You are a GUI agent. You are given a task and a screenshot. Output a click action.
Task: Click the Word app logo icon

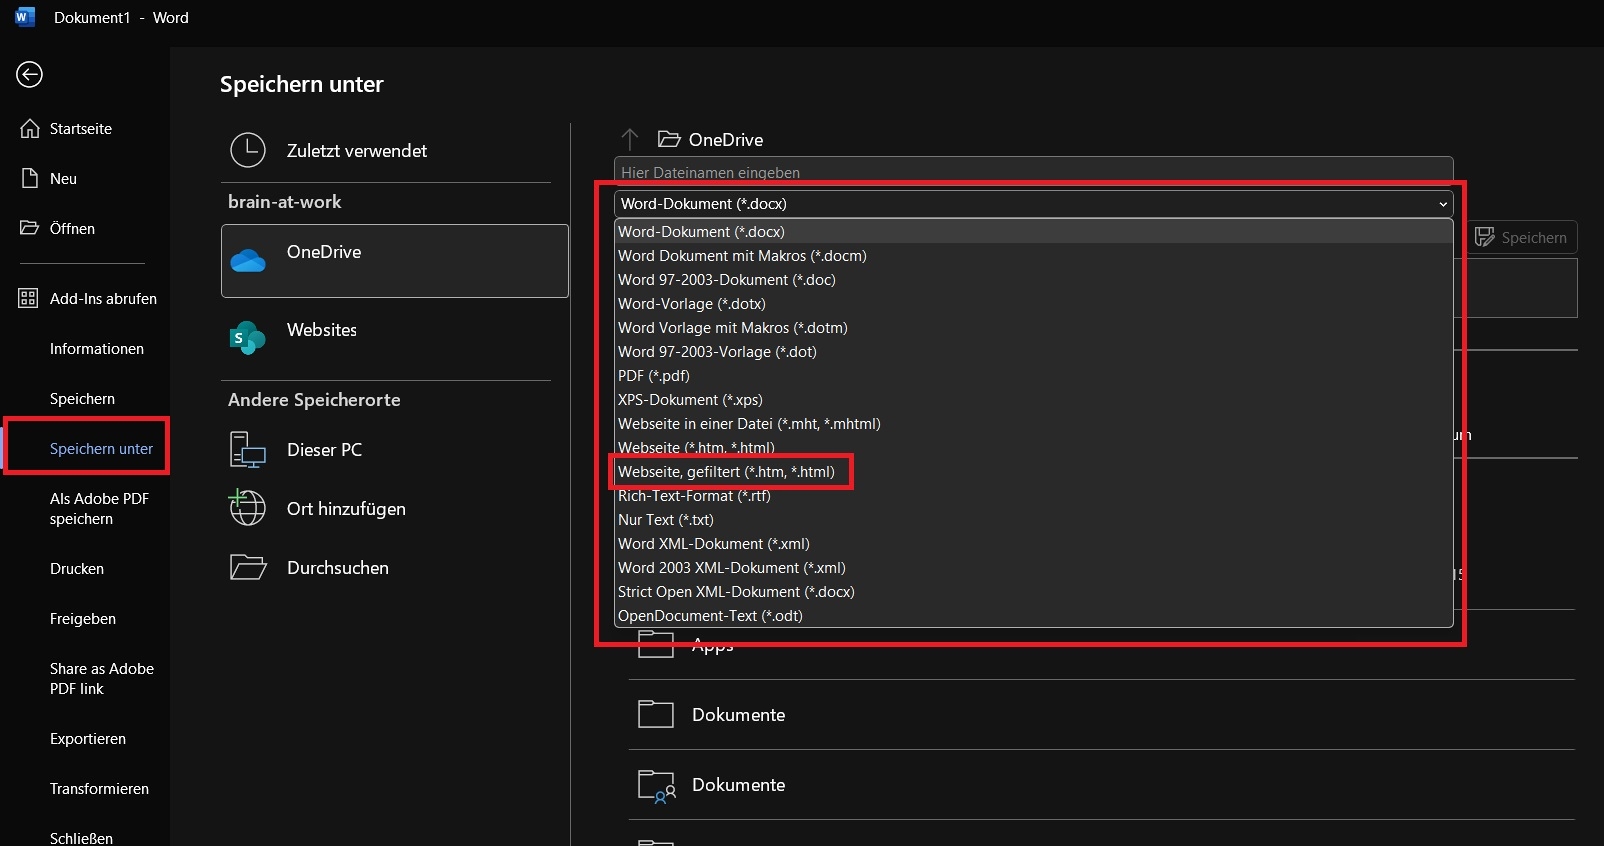(x=25, y=17)
